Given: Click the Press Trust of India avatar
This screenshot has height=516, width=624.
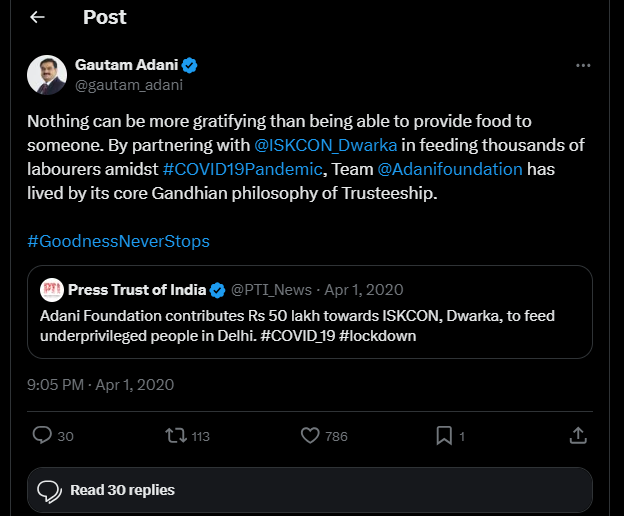Looking at the screenshot, I should pos(52,290).
